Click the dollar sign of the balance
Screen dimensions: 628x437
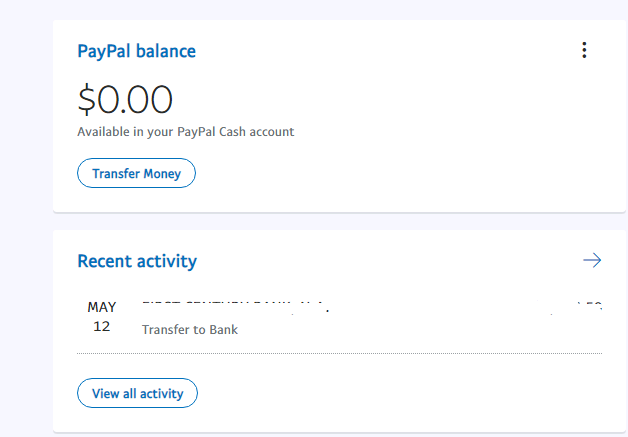tap(87, 100)
